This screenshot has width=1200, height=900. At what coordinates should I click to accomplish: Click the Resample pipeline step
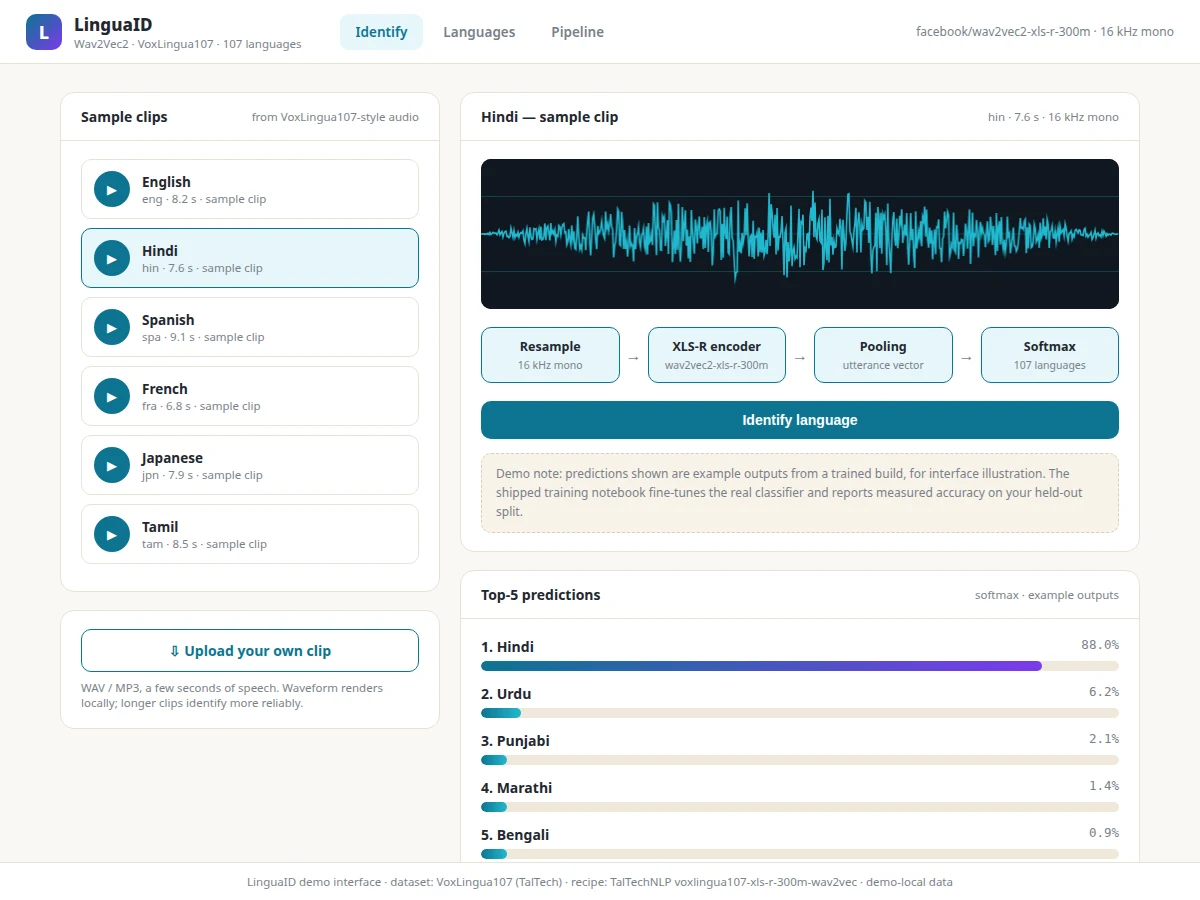[550, 355]
